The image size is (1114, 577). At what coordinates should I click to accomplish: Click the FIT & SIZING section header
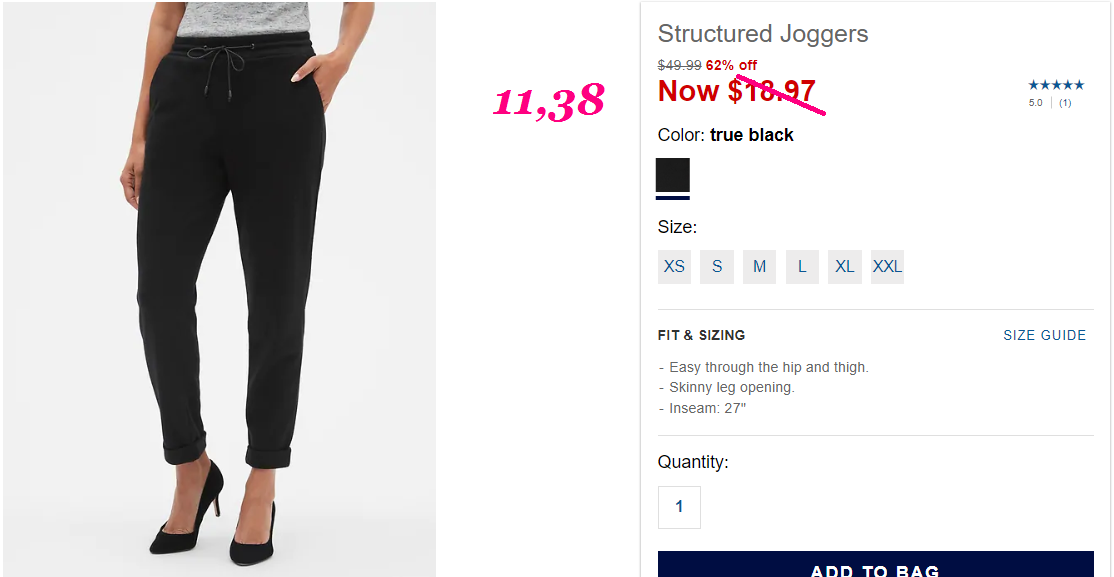pyautogui.click(x=701, y=335)
